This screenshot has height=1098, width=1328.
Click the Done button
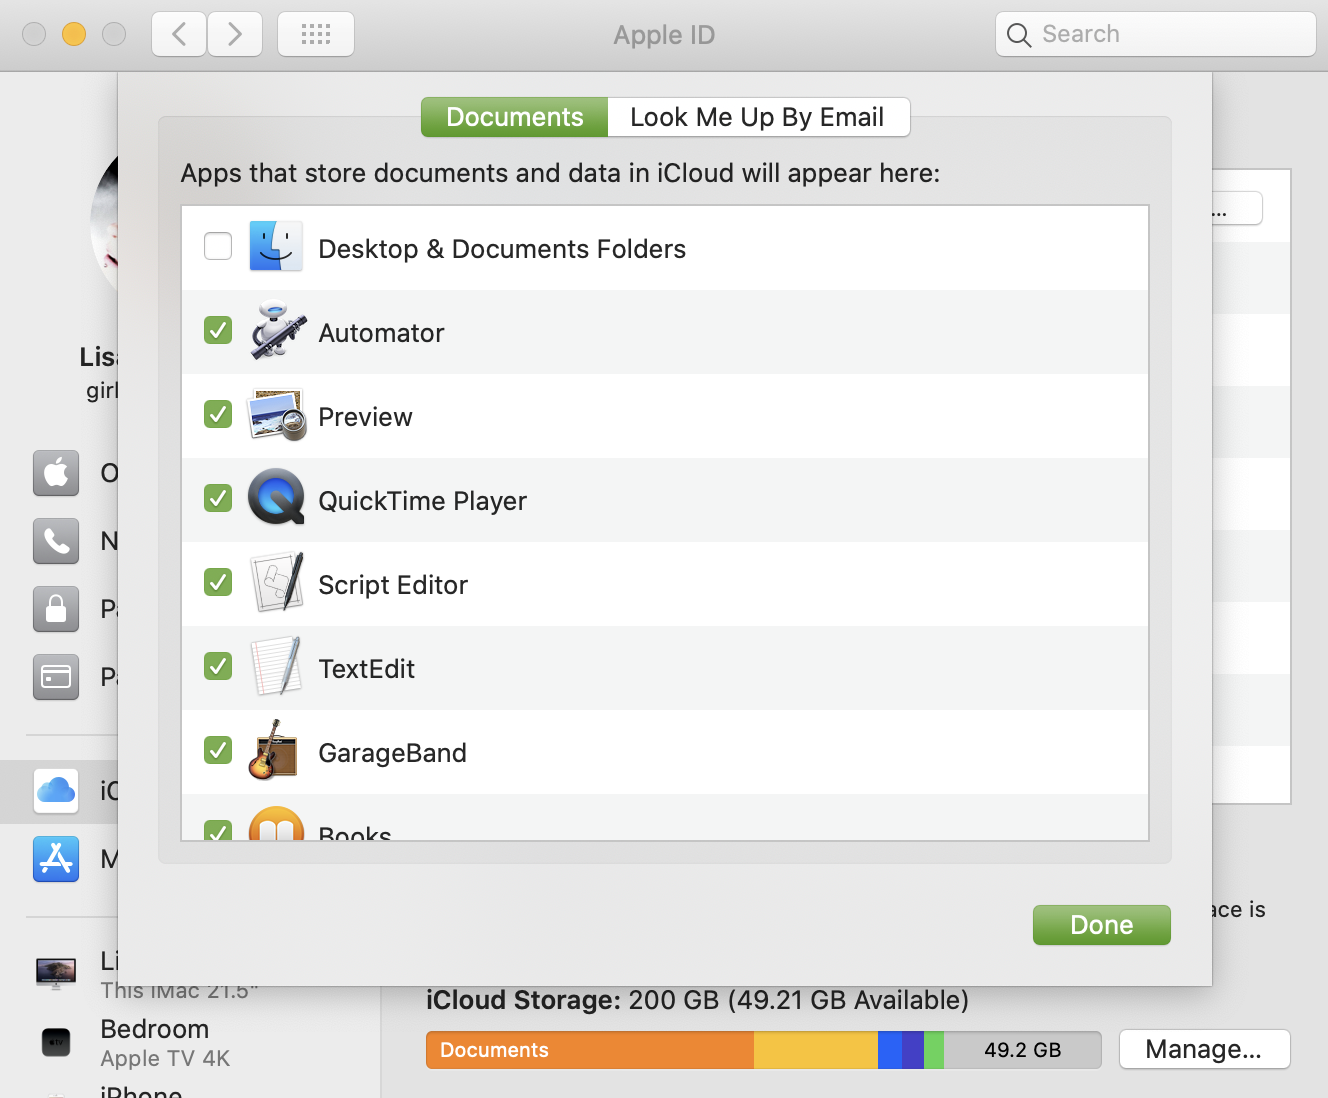(x=1101, y=924)
